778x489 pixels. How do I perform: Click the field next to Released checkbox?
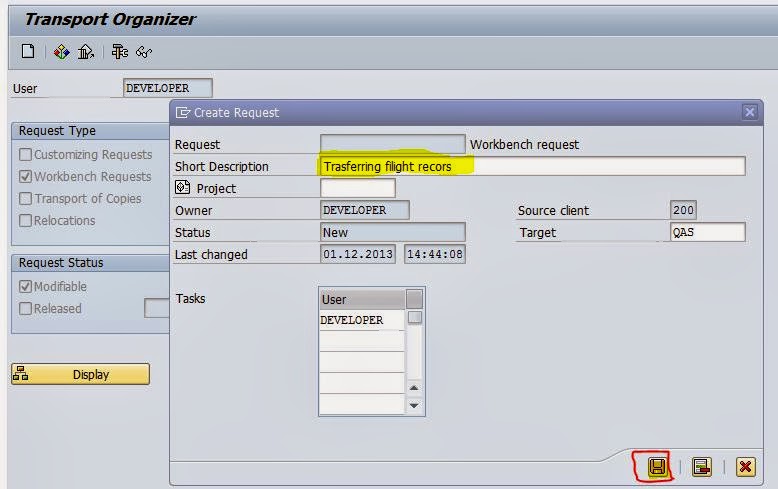157,308
